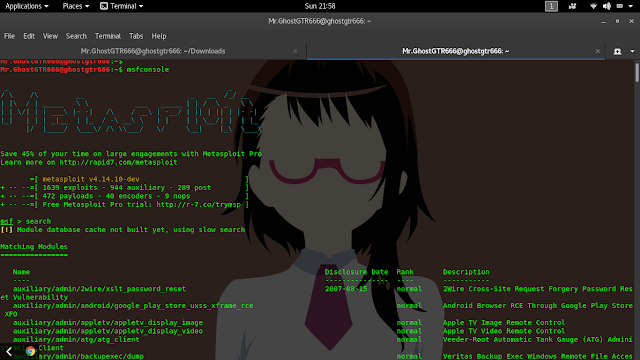This screenshot has width=640, height=360.
Task: Open the Edit menu
Action: [x=29, y=36]
